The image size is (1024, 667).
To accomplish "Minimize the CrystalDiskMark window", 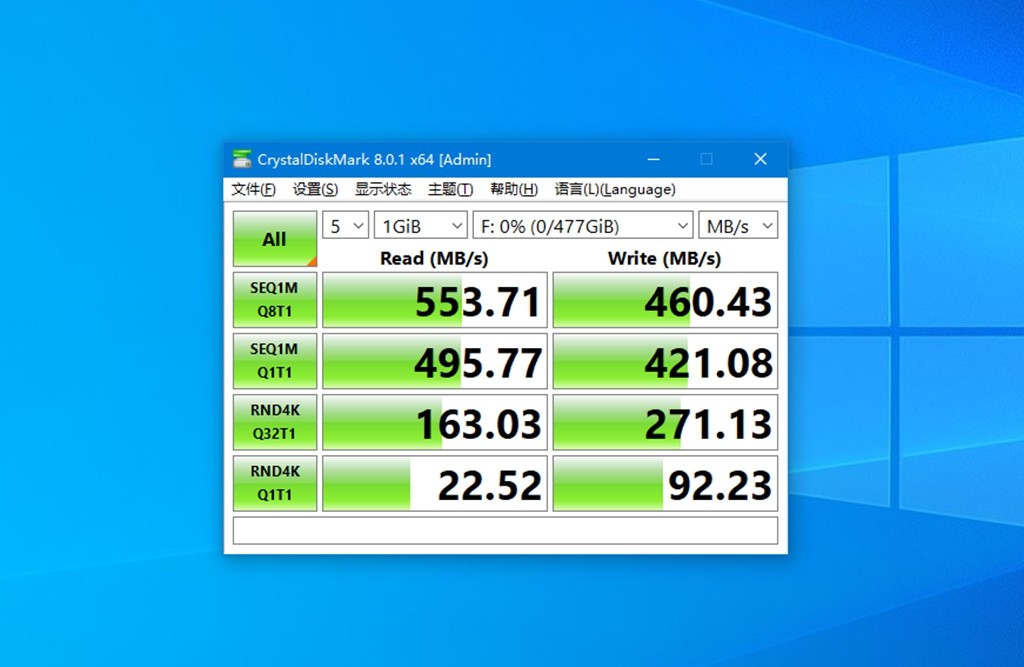I will pyautogui.click(x=653, y=159).
